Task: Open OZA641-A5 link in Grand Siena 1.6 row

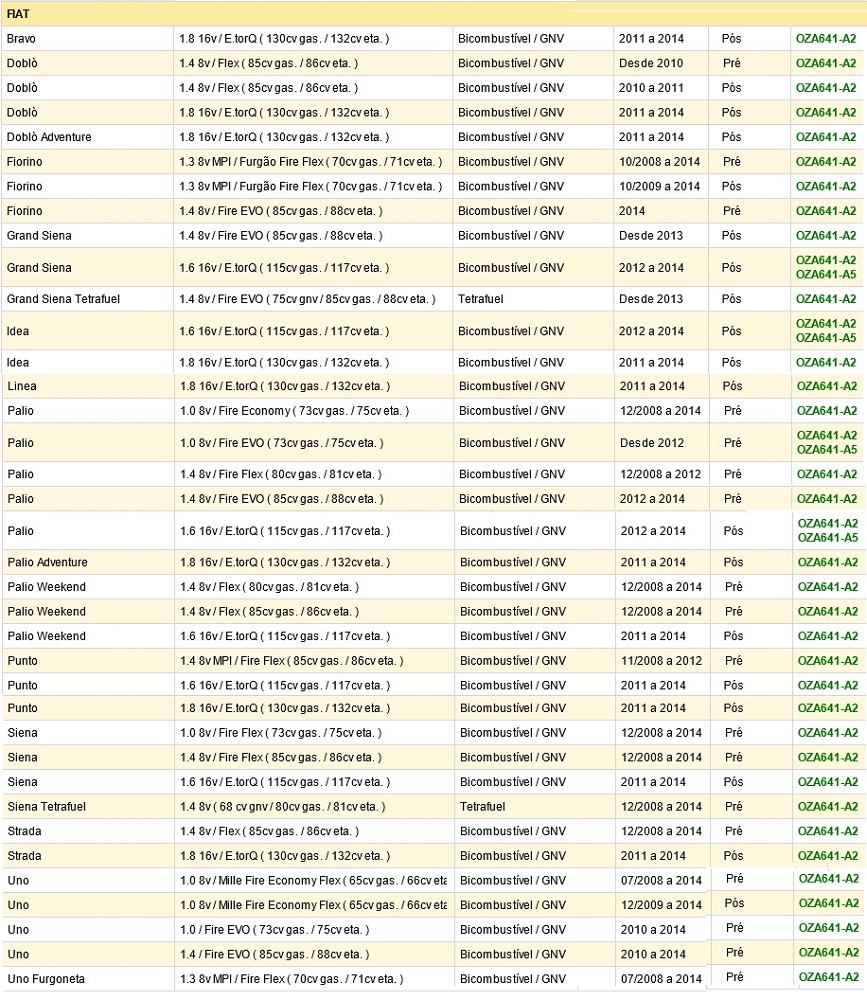Action: (826, 275)
